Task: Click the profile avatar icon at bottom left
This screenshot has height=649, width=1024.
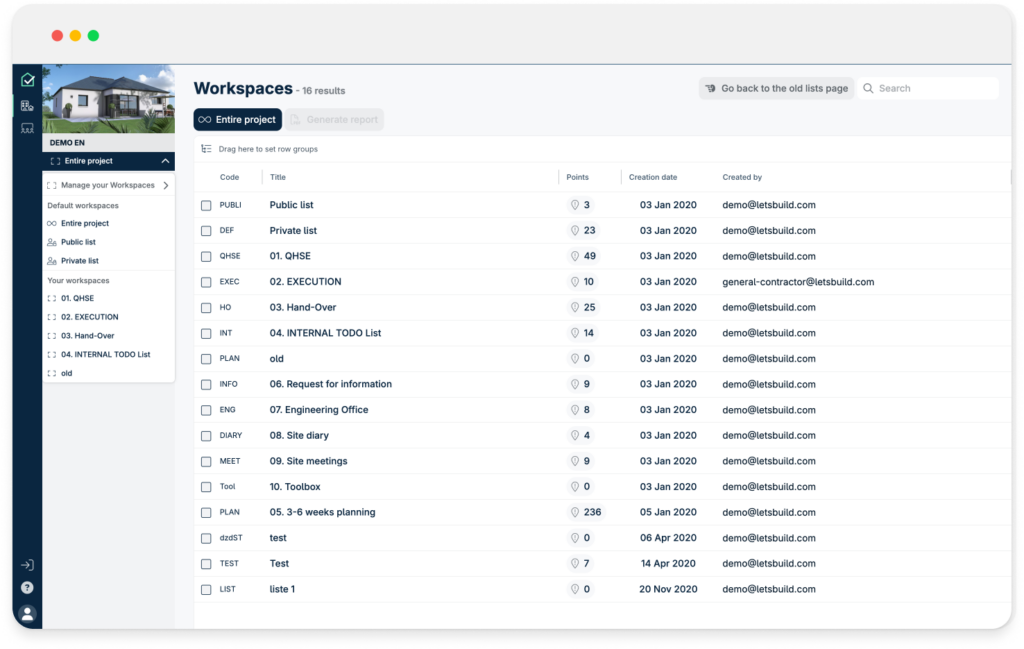Action: click(x=27, y=612)
